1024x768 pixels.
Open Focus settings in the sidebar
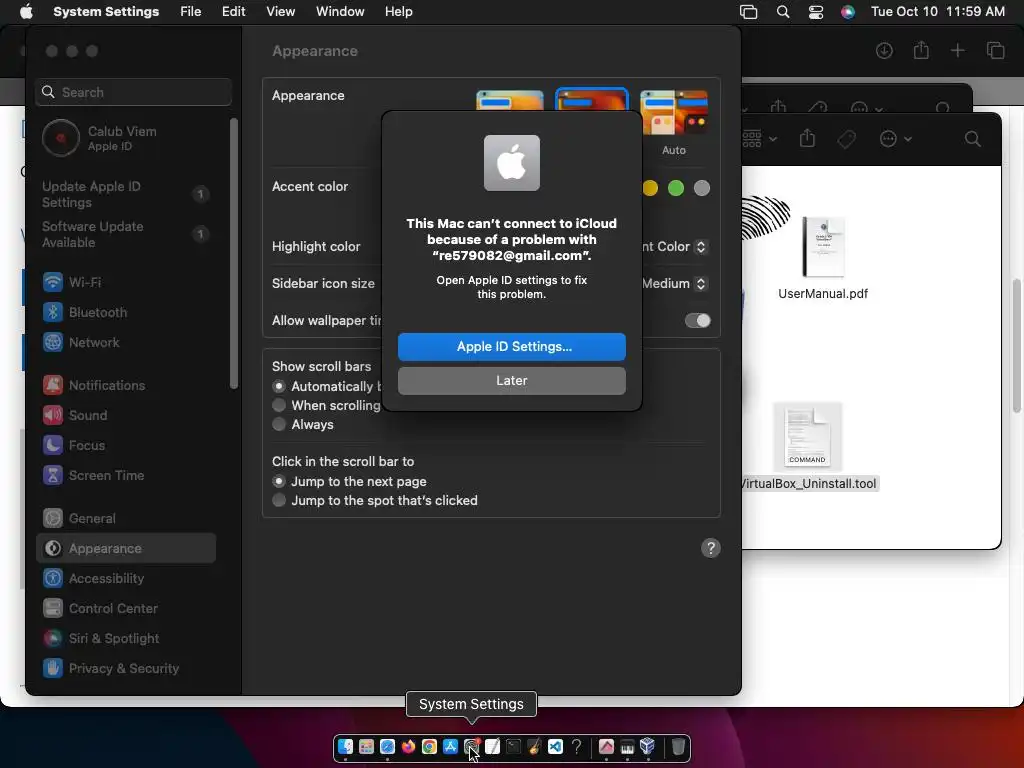(125, 445)
